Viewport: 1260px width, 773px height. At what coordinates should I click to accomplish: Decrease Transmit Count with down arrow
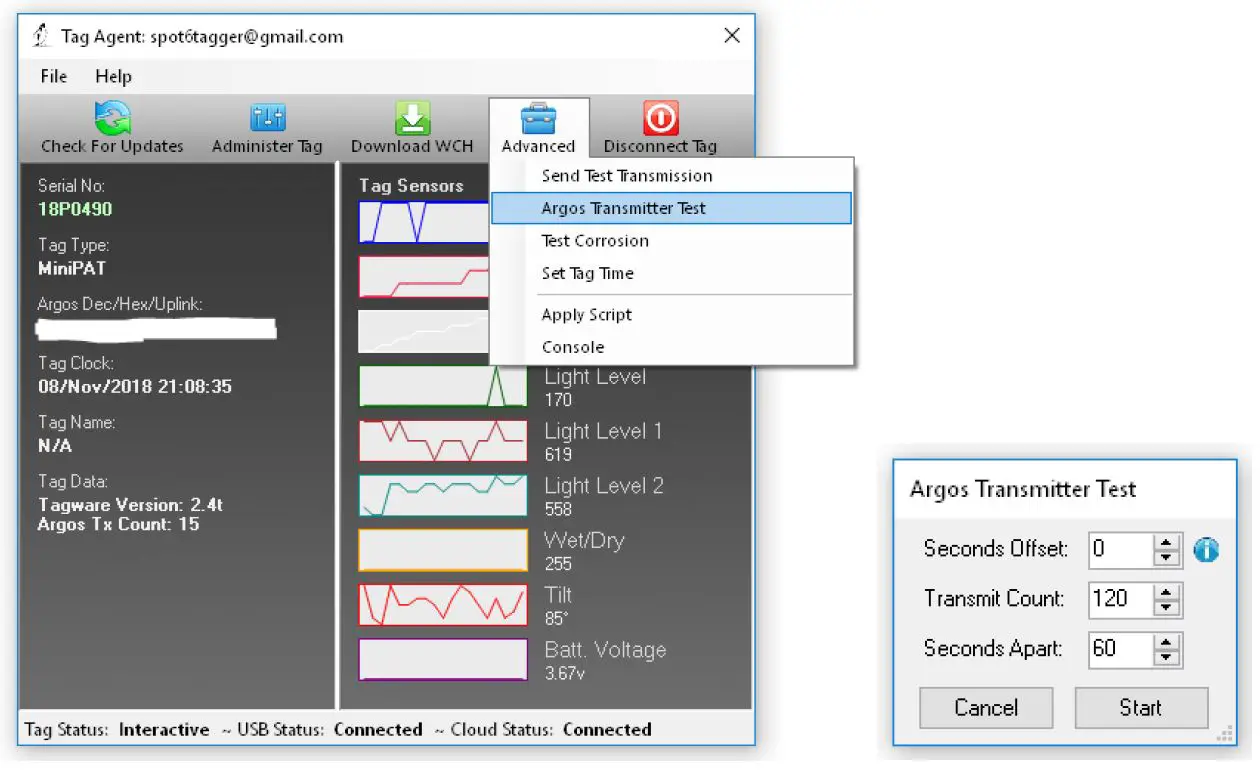click(x=1167, y=607)
